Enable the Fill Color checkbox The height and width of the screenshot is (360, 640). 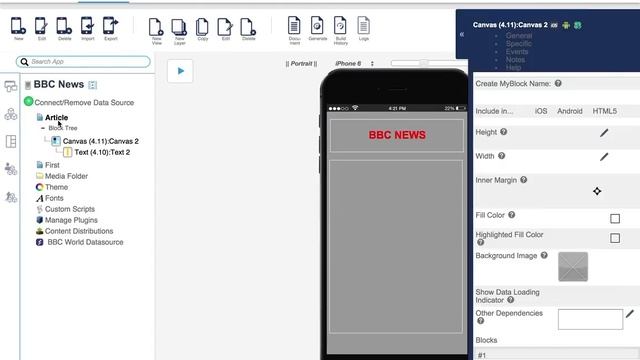[x=615, y=219]
